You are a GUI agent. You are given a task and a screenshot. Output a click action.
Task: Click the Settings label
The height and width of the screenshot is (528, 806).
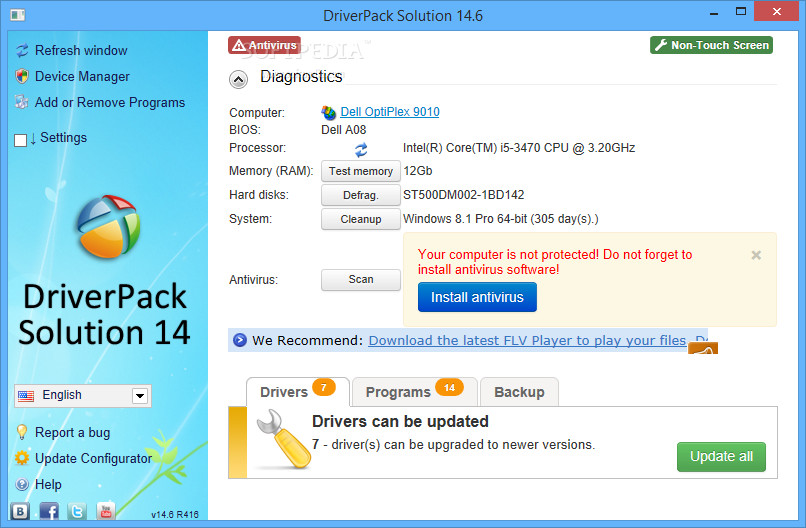click(x=64, y=137)
